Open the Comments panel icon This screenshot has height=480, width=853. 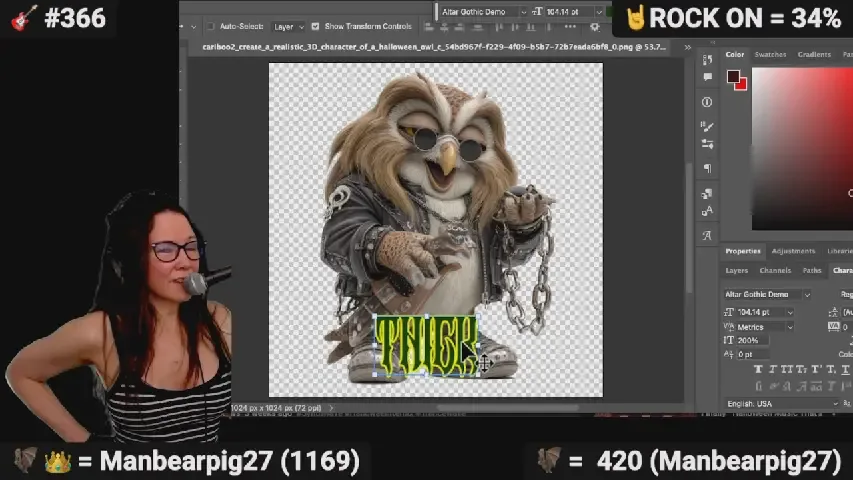click(x=707, y=78)
